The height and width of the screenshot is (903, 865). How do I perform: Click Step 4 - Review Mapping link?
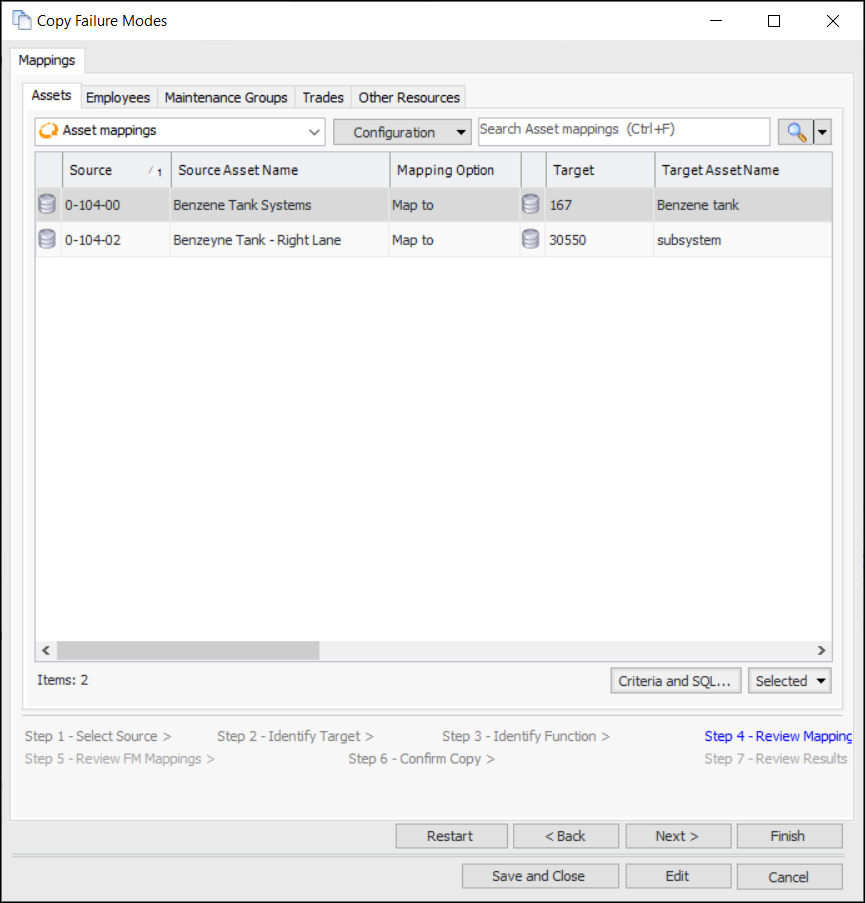[778, 736]
